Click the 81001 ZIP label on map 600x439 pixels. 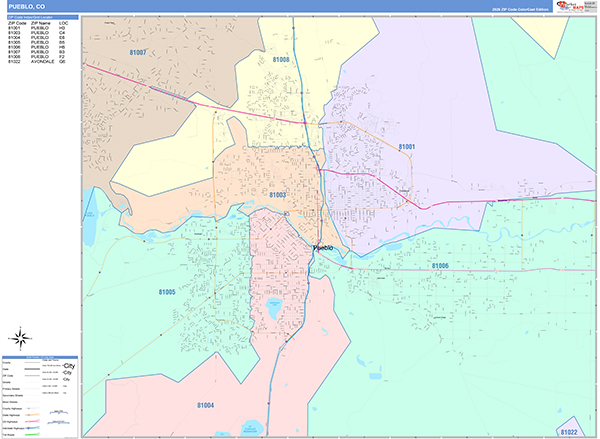click(x=407, y=147)
